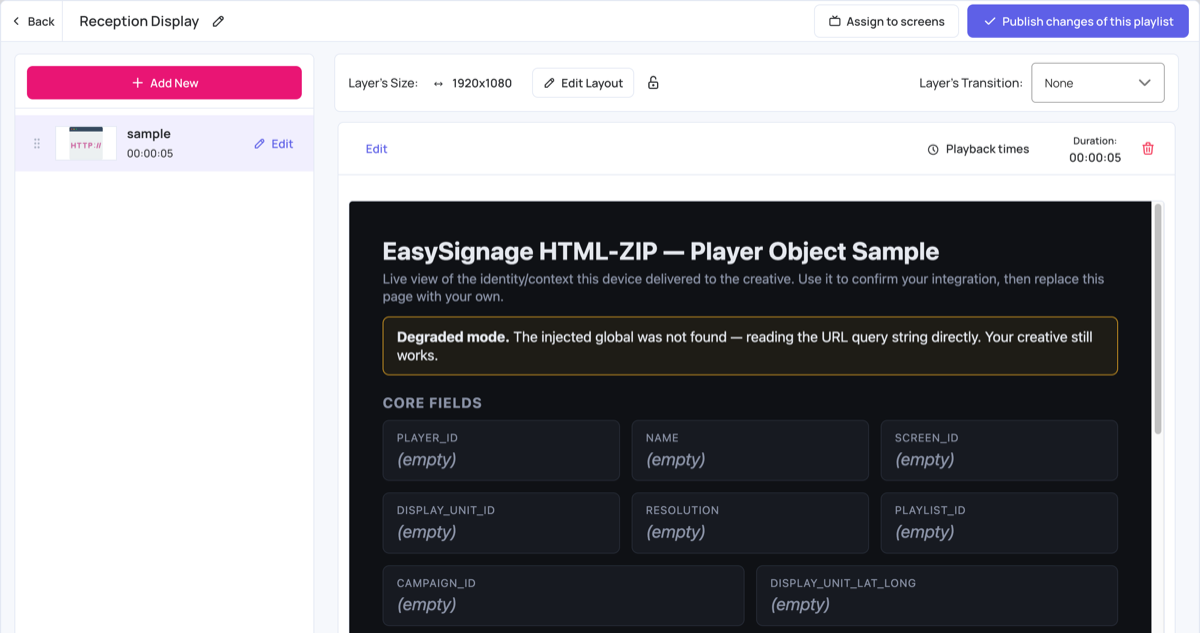
Task: Click the Degraded mode warning banner
Action: pos(750,346)
